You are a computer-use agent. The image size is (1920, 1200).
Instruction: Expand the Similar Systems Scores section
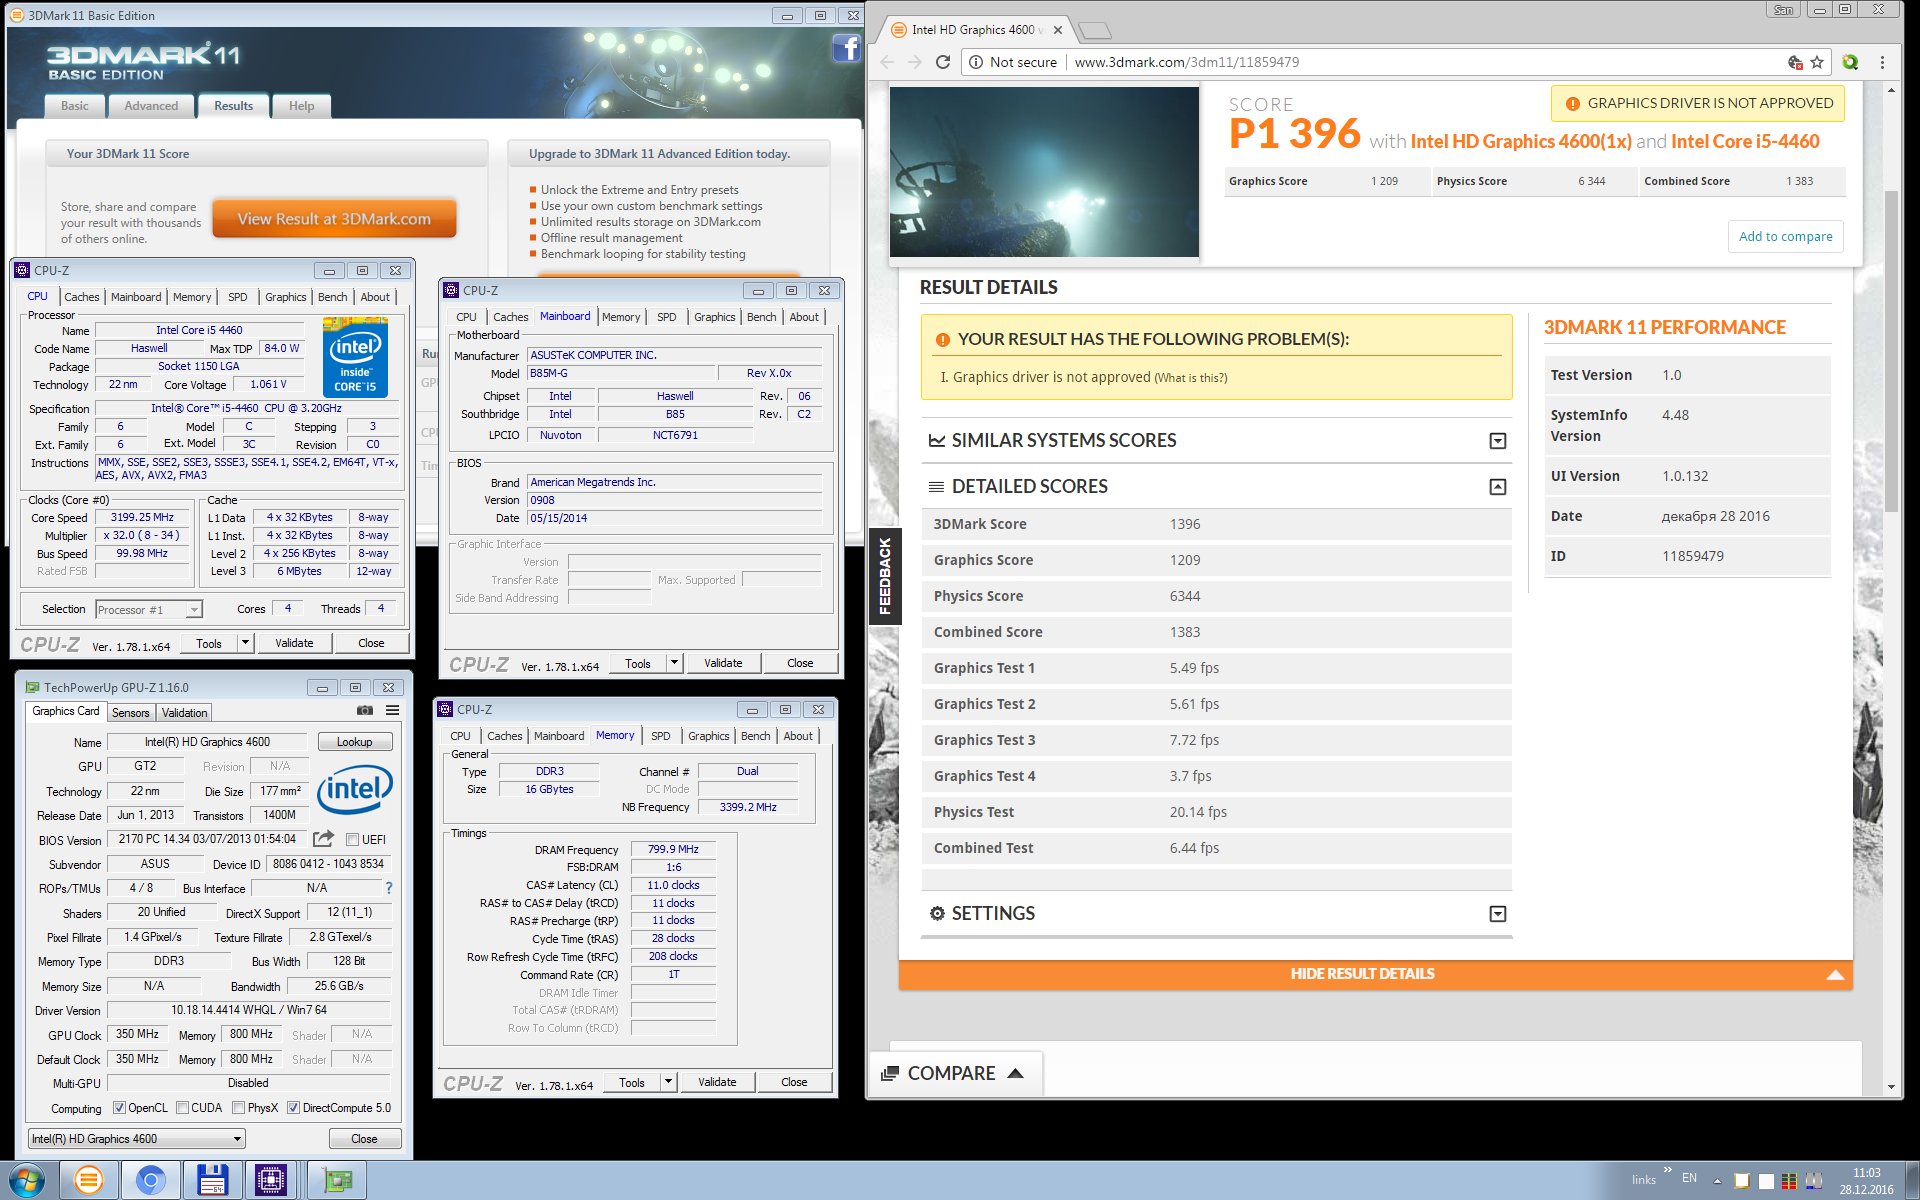tap(1497, 441)
